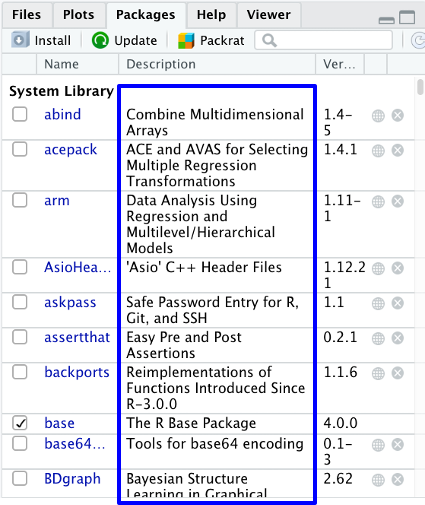Open the arm package link
The height and width of the screenshot is (505, 425).
point(57,201)
